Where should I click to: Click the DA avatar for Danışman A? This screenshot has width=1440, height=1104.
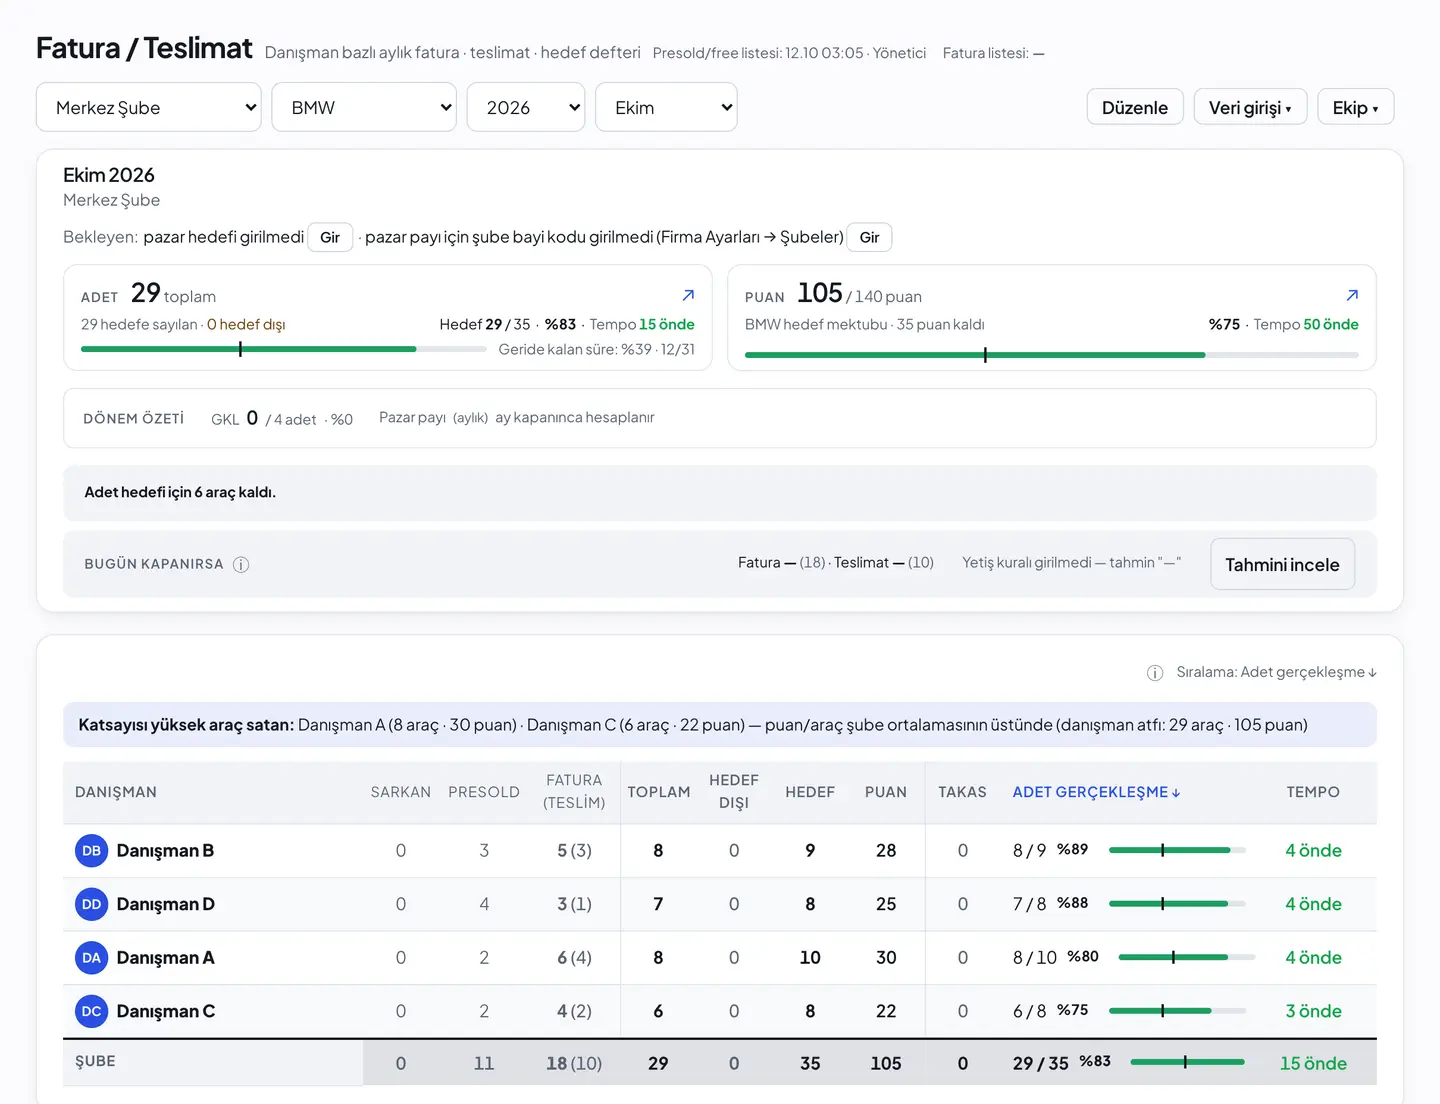(x=91, y=958)
